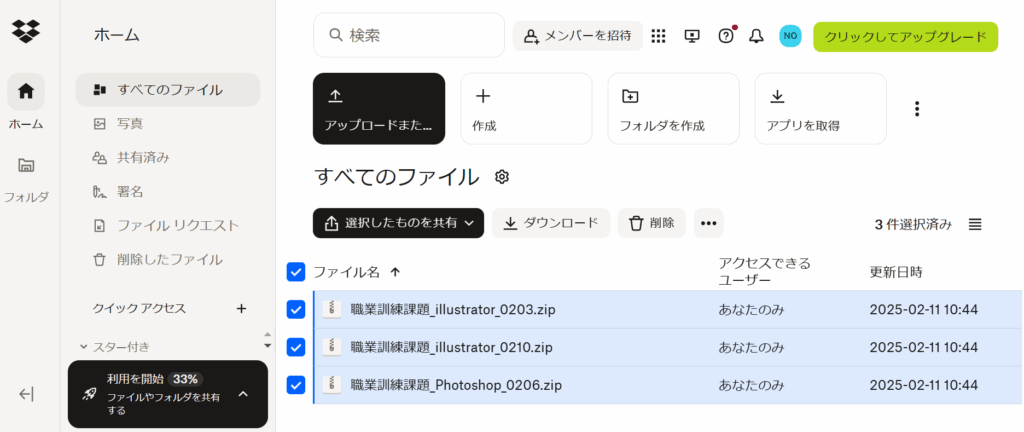This screenshot has height=432, width=1024.
Task: Uncheck 職業訓練課題_illustrator_0203.zip checkbox
Action: [x=296, y=310]
